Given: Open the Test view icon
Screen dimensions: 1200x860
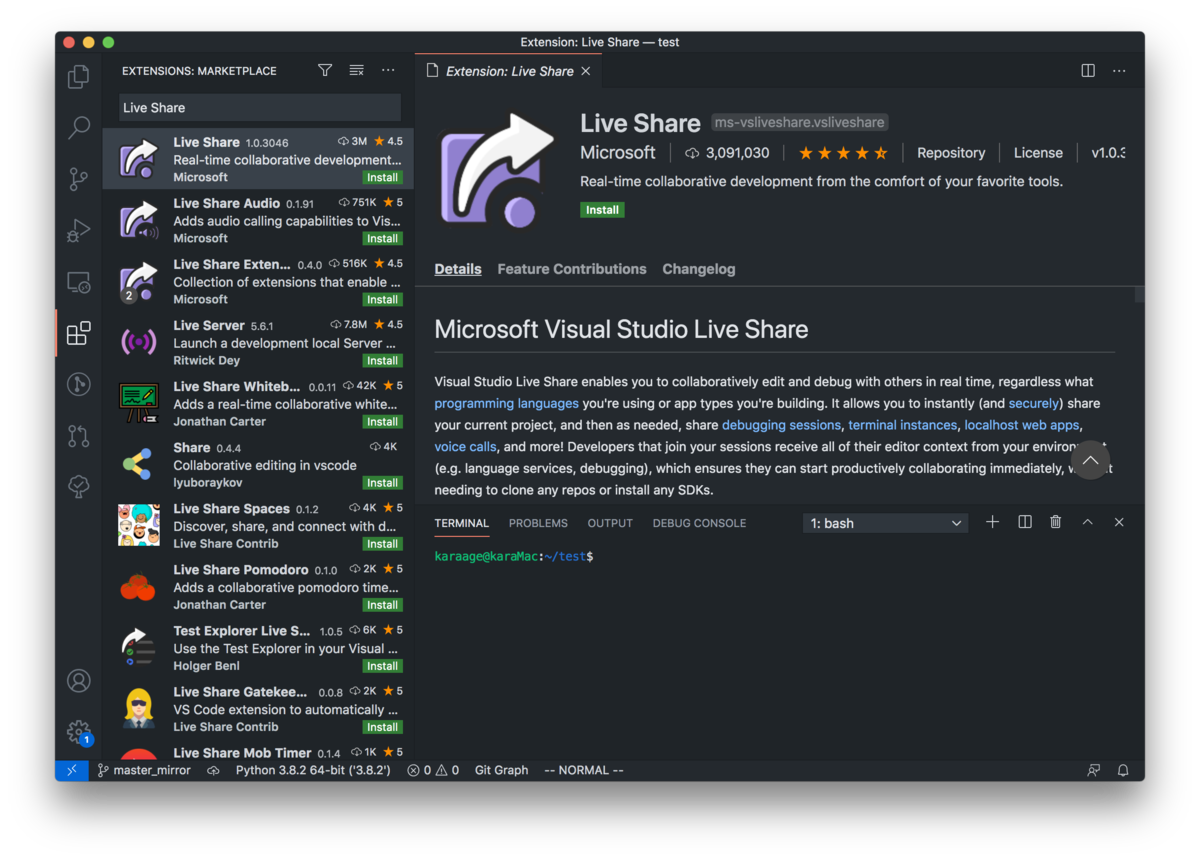Looking at the screenshot, I should 78,486.
